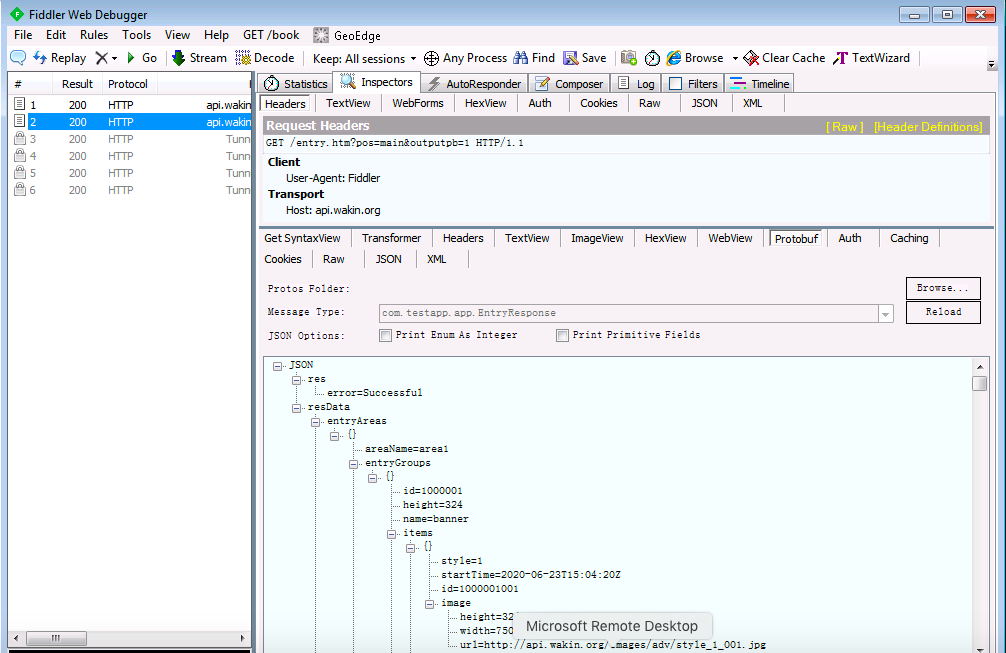This screenshot has height=653, width=1006.
Task: Replay the selected session
Action: click(x=60, y=58)
